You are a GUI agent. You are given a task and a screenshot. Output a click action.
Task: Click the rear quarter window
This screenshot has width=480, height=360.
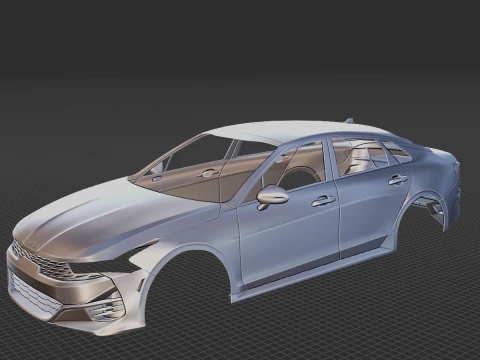coord(396,152)
